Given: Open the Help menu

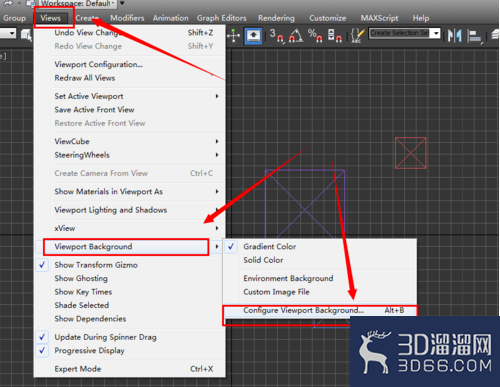Looking at the screenshot, I should [421, 18].
